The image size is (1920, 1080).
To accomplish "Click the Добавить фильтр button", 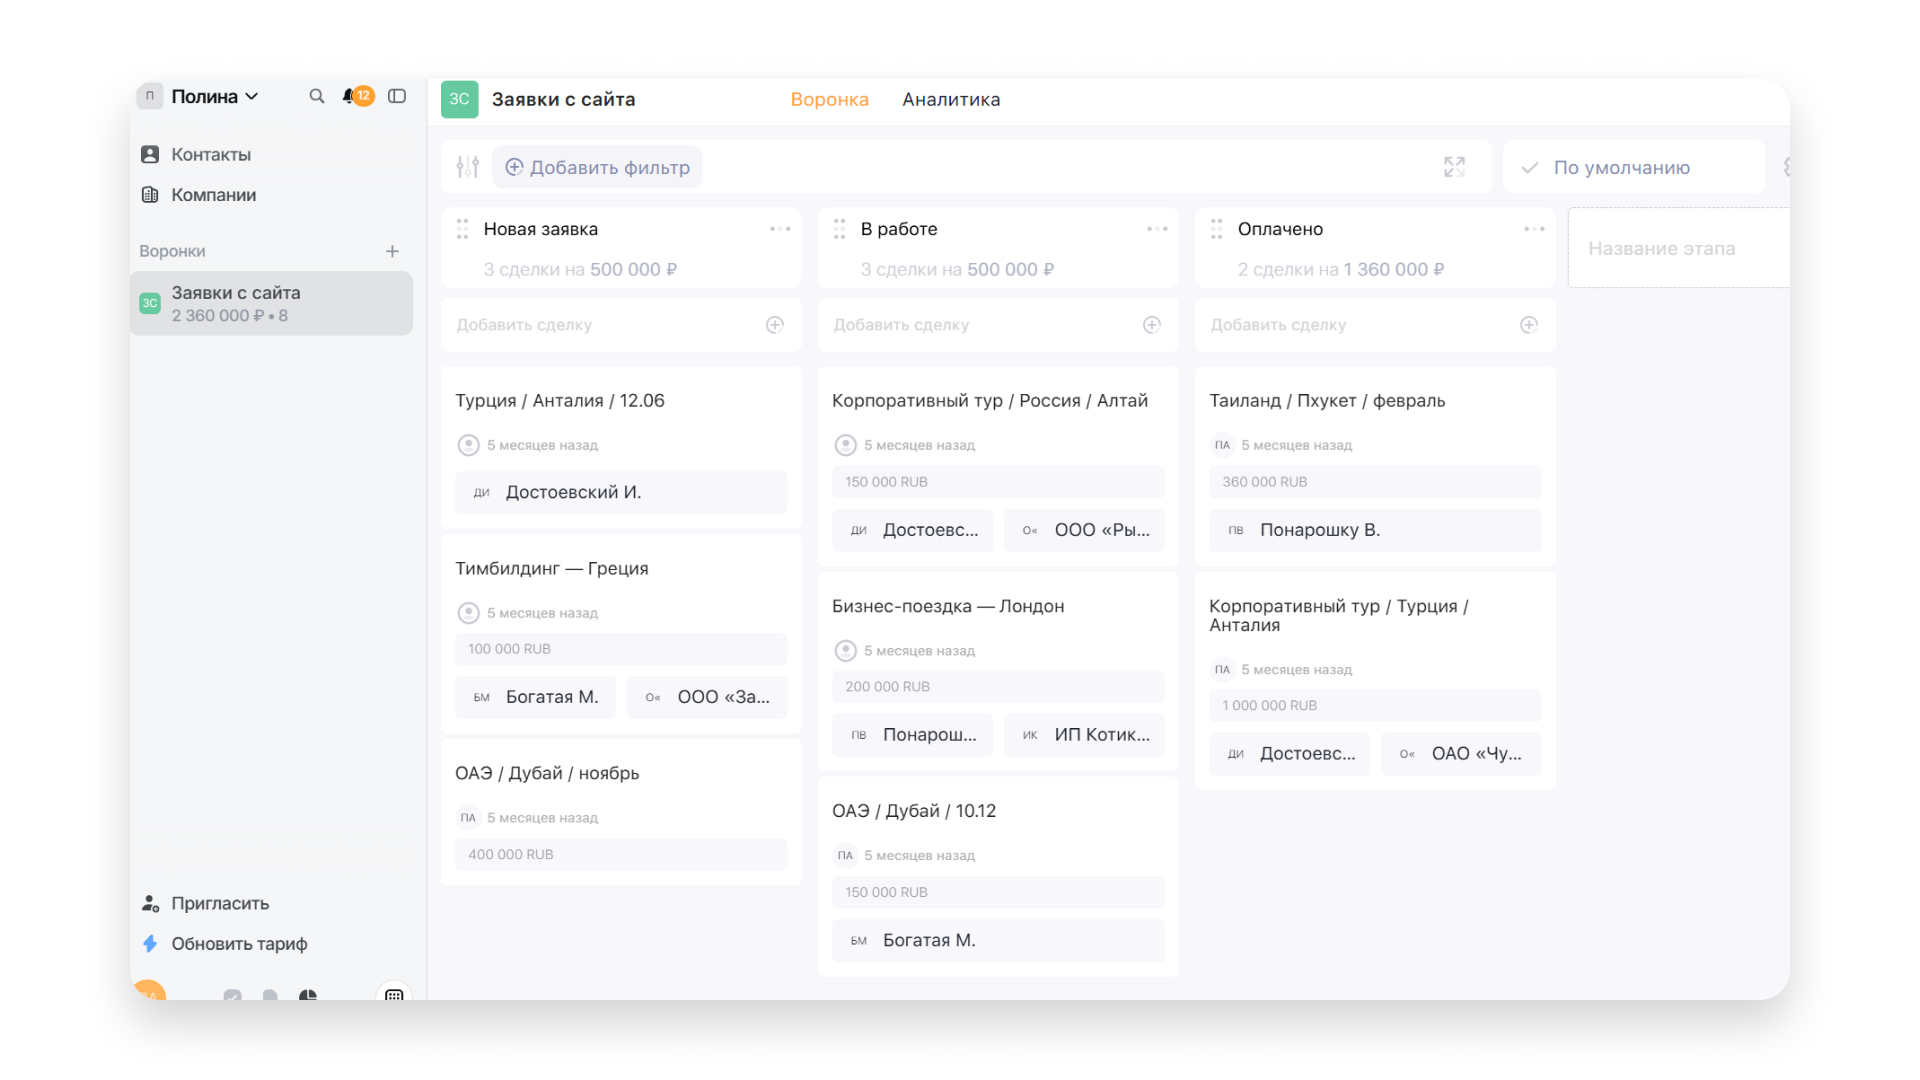I will 597,167.
